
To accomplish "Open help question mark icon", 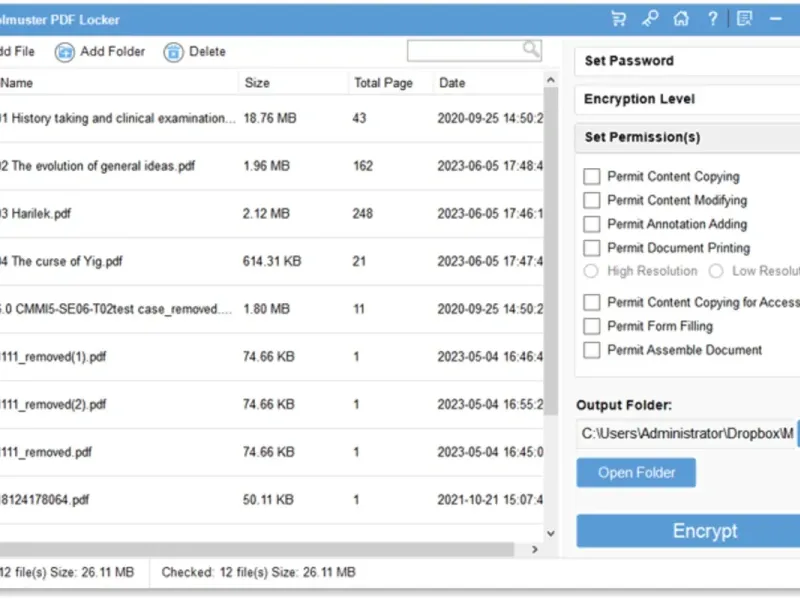I will coord(713,19).
